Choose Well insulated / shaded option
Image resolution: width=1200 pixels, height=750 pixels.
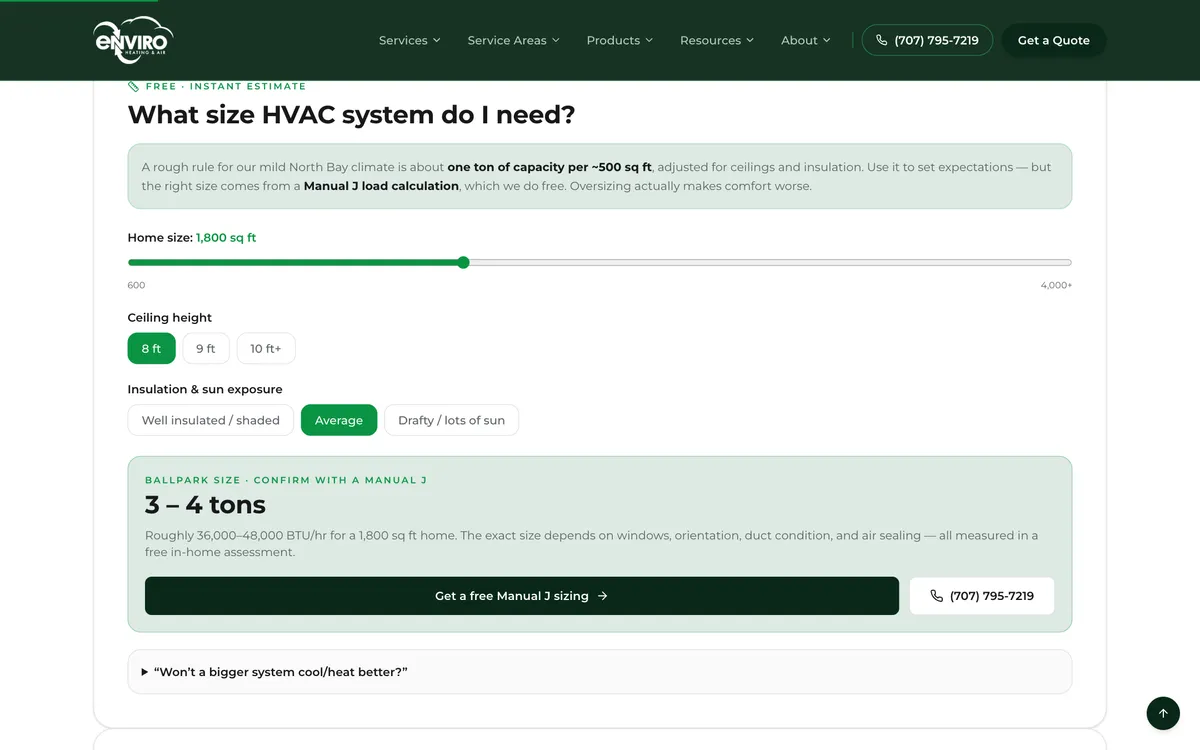tap(211, 420)
